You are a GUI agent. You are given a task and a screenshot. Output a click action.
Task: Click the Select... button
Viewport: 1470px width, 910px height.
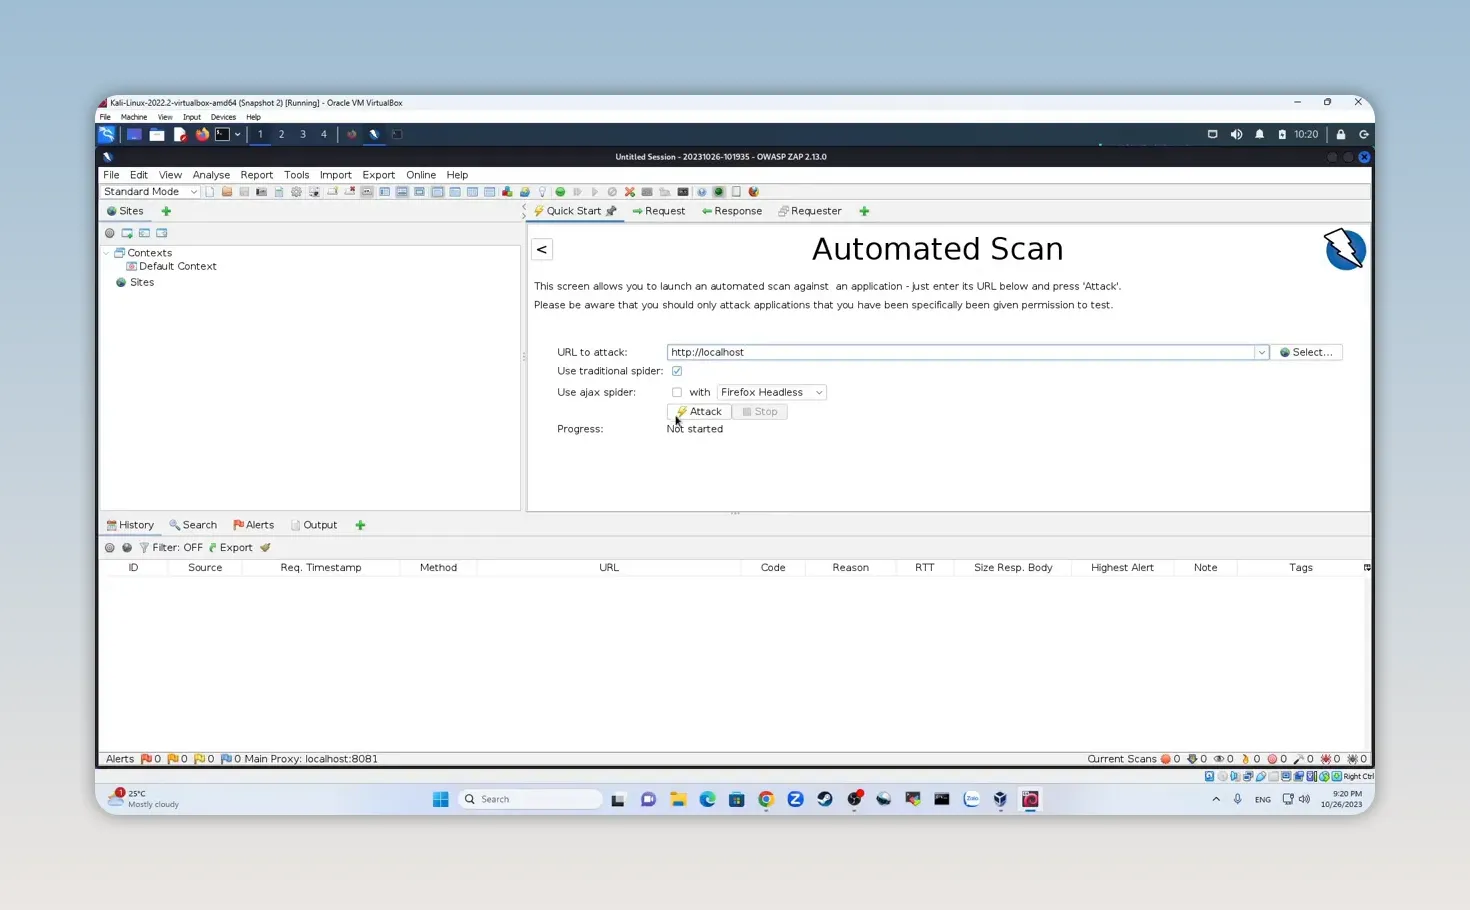[1306, 352]
